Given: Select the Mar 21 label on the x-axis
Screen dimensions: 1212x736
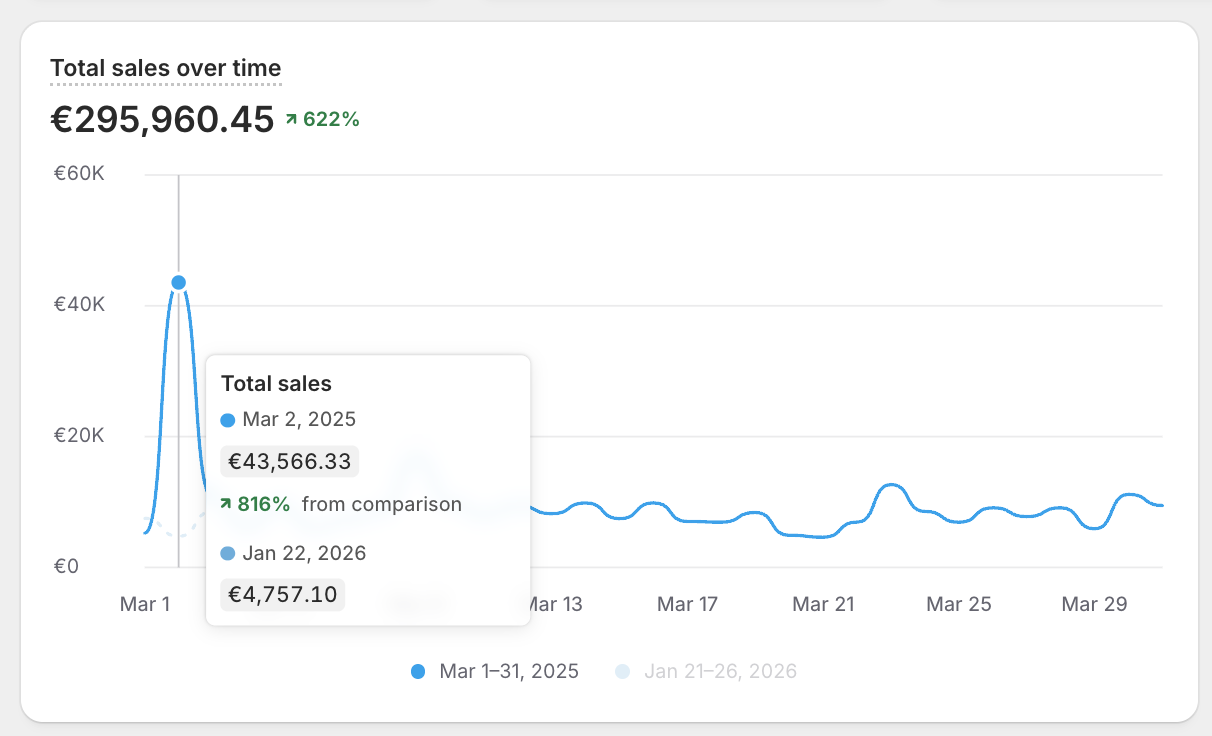Looking at the screenshot, I should click(x=823, y=604).
